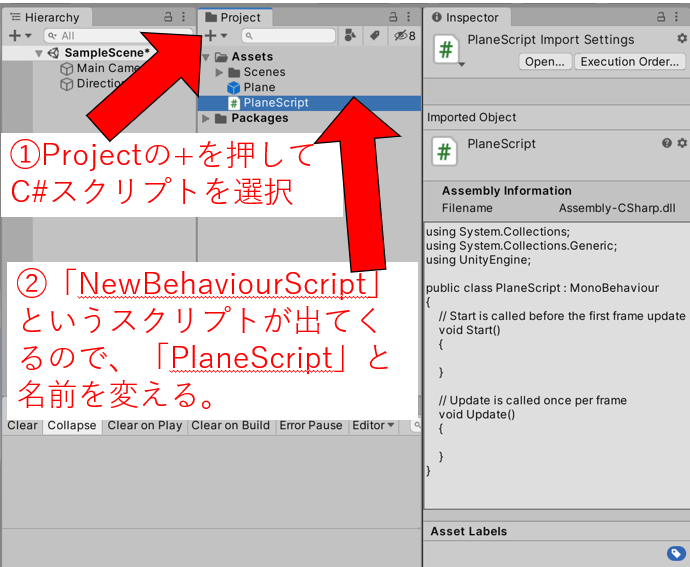690x567 pixels.
Task: Click the PlaneScript C# file icon in Project
Action: (234, 103)
